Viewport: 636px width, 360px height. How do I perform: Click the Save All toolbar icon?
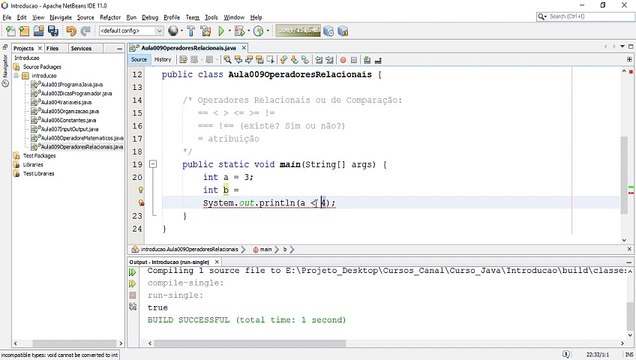coord(53,31)
